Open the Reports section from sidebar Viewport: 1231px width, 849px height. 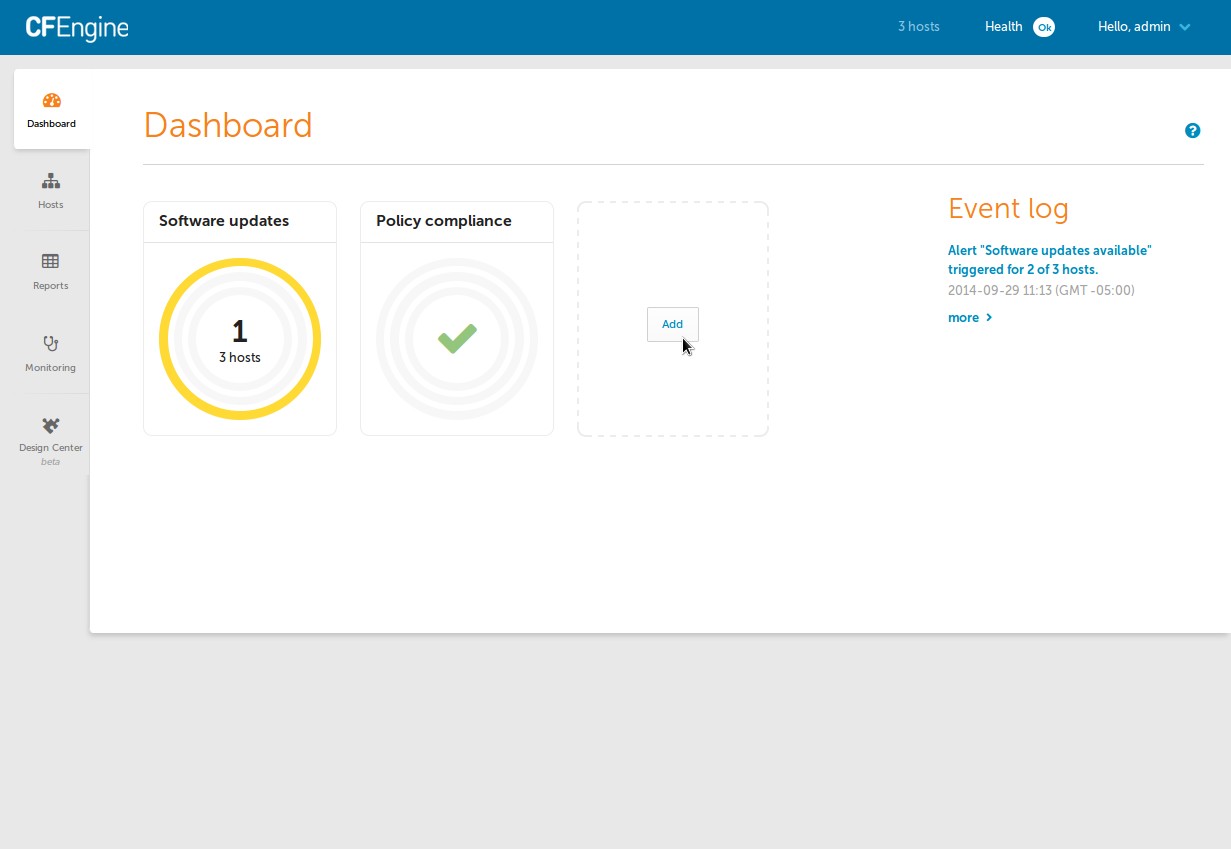tap(50, 272)
